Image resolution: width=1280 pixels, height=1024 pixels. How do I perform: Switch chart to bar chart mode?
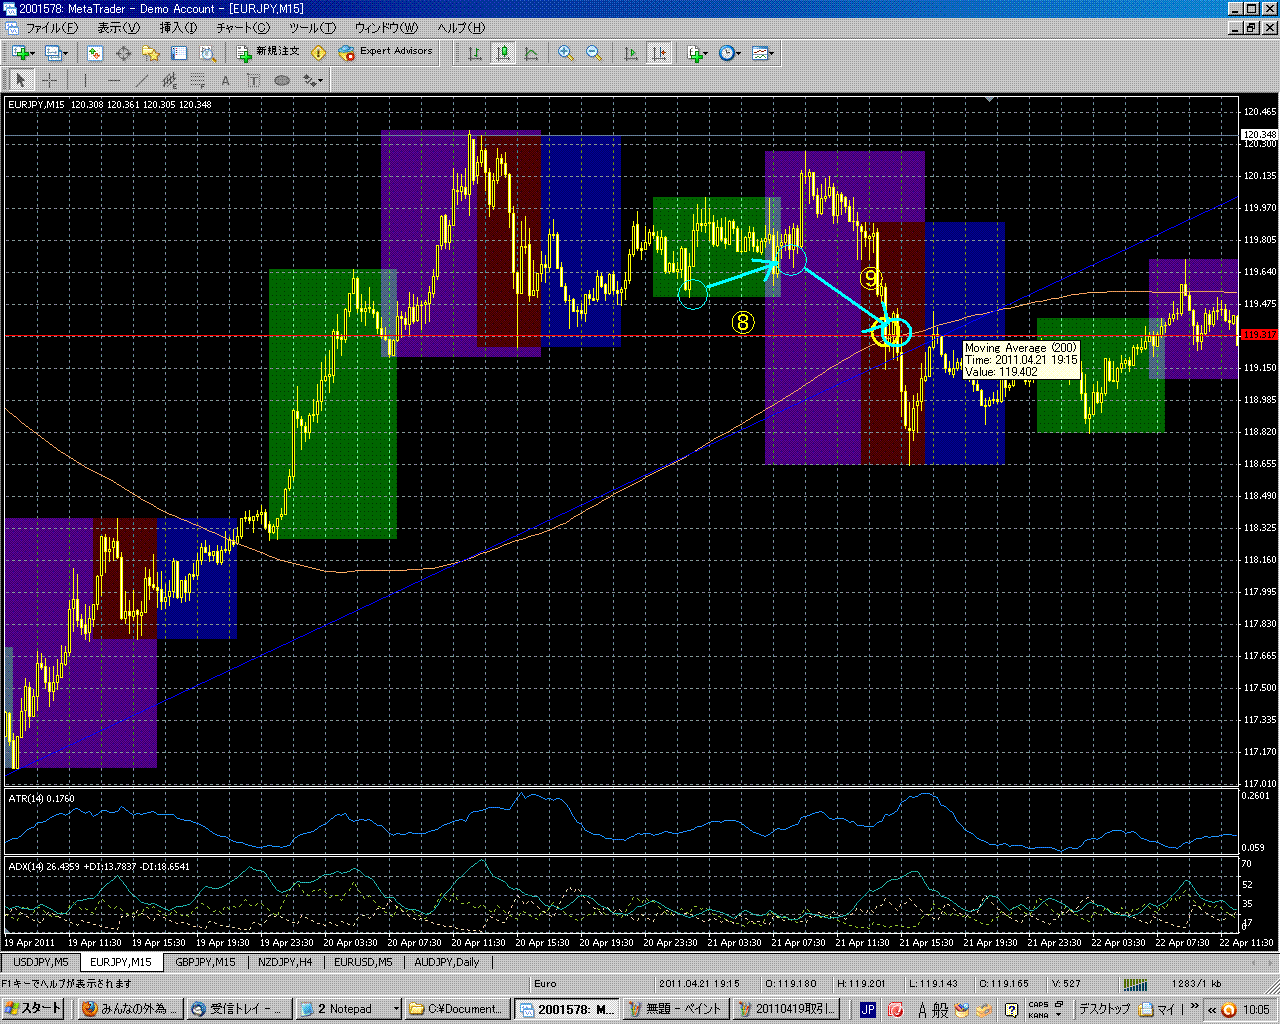pyautogui.click(x=475, y=53)
